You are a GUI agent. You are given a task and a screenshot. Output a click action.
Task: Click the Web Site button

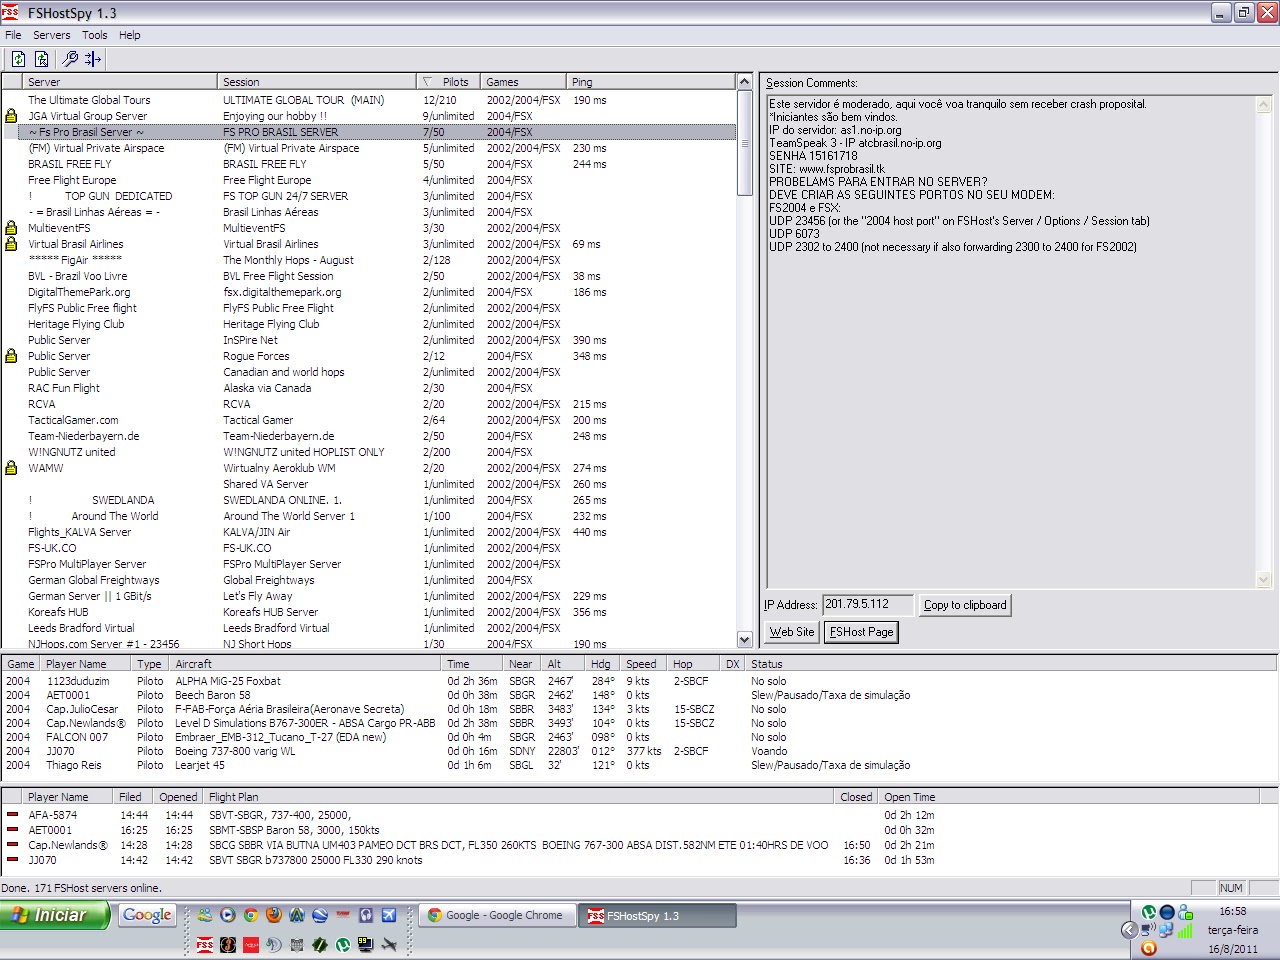tap(792, 632)
